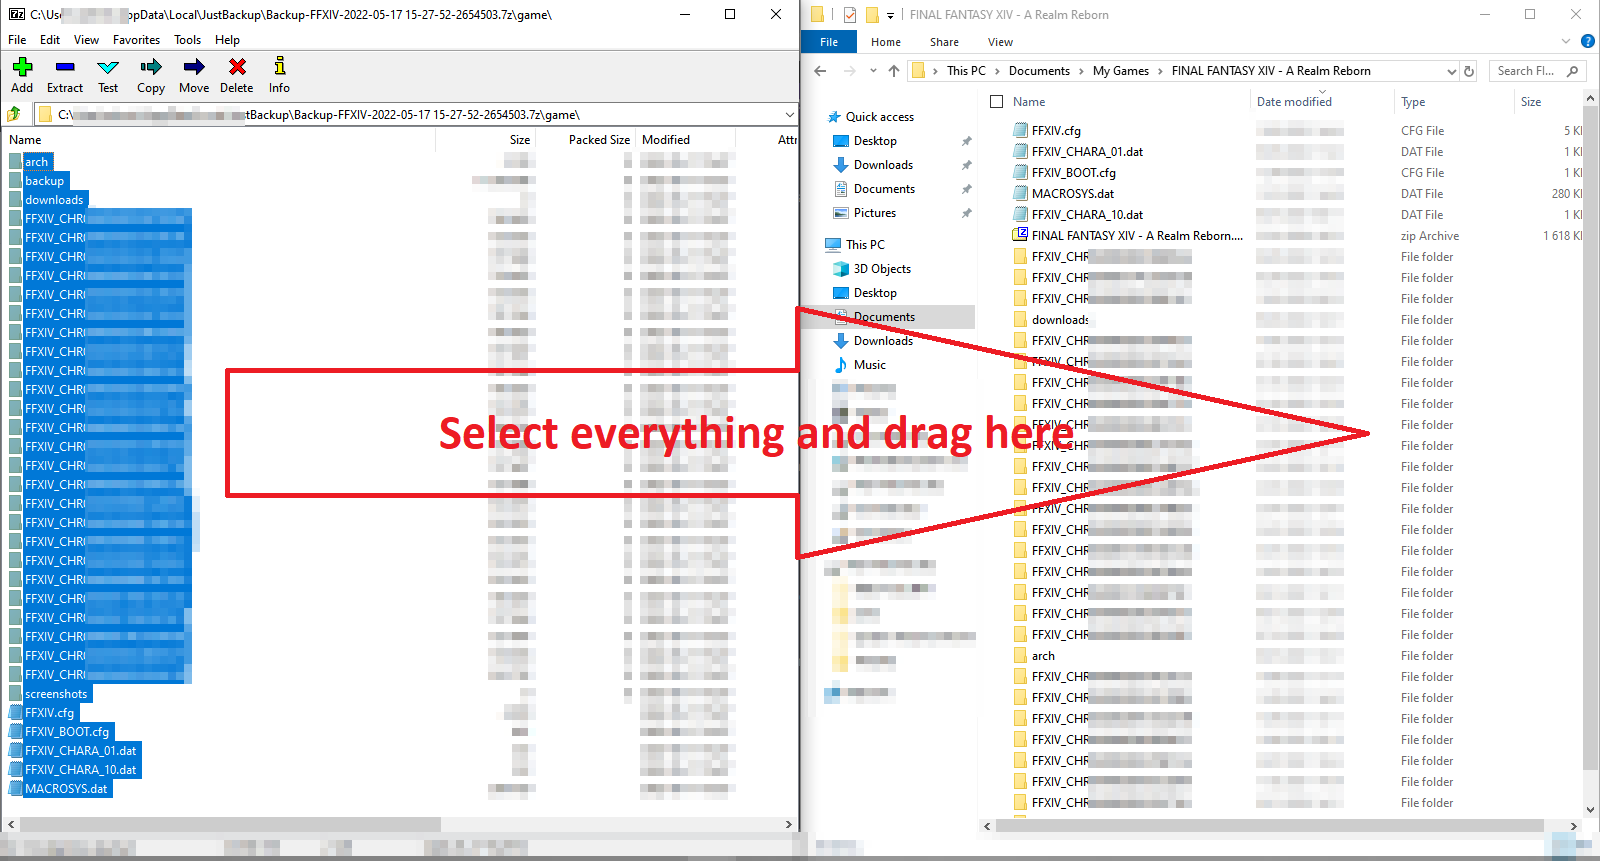This screenshot has width=1600, height=861.
Task: Open recent locations dropdown in Explorer
Action: [873, 71]
